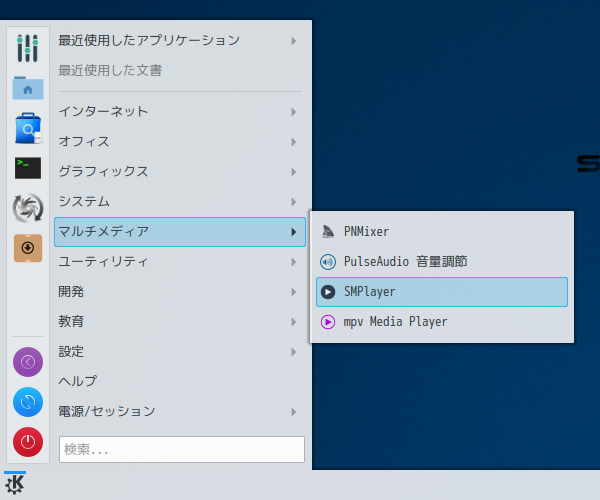Click the blue restart circular icon
This screenshot has width=600, height=500.
(x=28, y=402)
